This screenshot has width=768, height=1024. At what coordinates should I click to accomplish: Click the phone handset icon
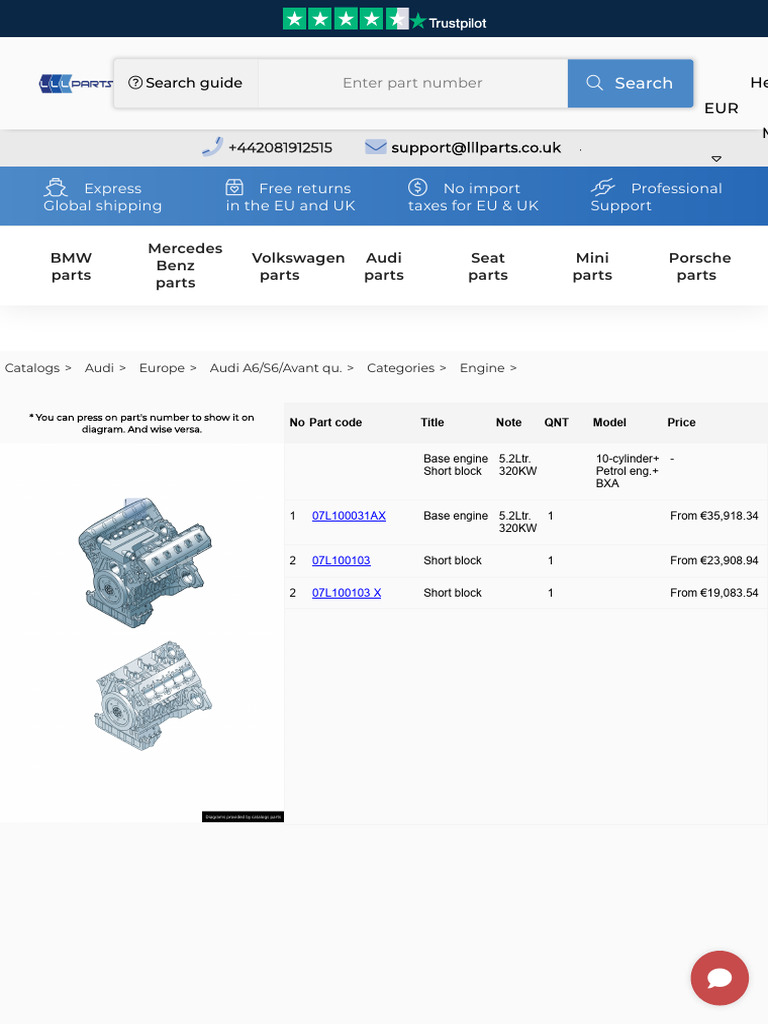point(212,147)
